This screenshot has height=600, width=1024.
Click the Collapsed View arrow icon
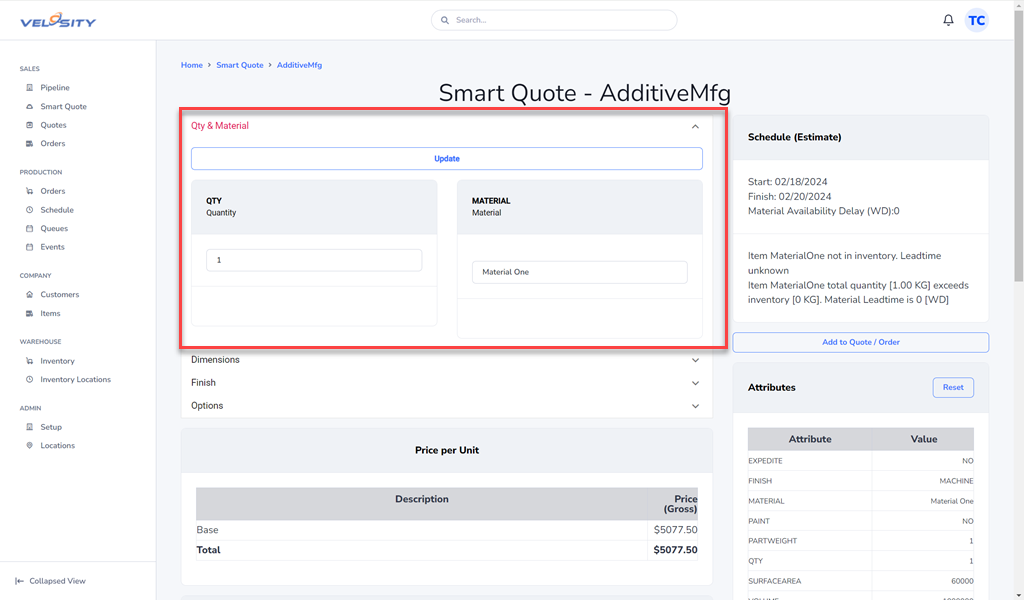click(x=20, y=581)
